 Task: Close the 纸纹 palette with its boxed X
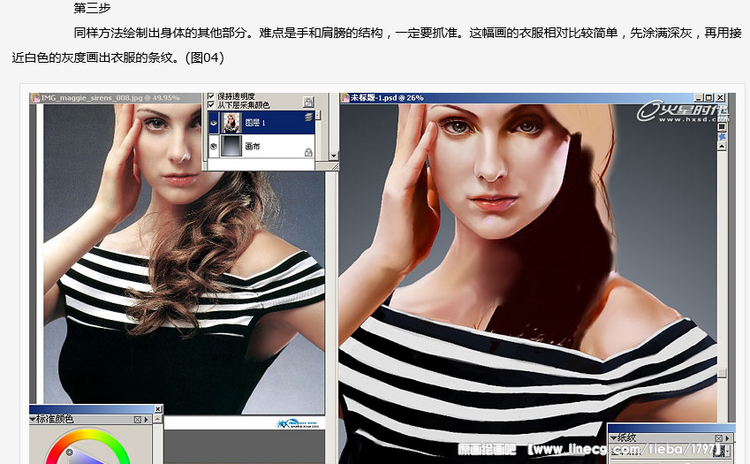pyautogui.click(x=718, y=438)
